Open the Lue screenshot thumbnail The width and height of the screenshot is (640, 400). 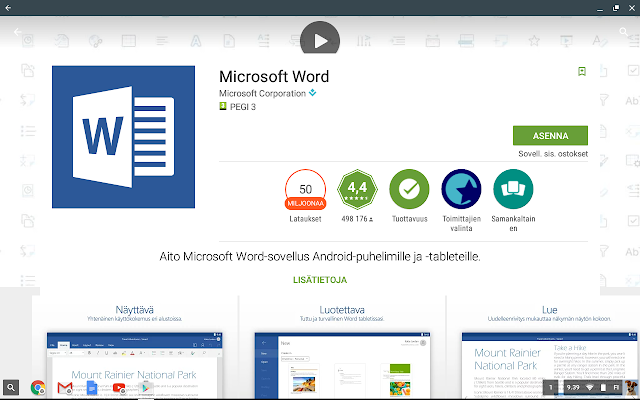click(x=548, y=352)
